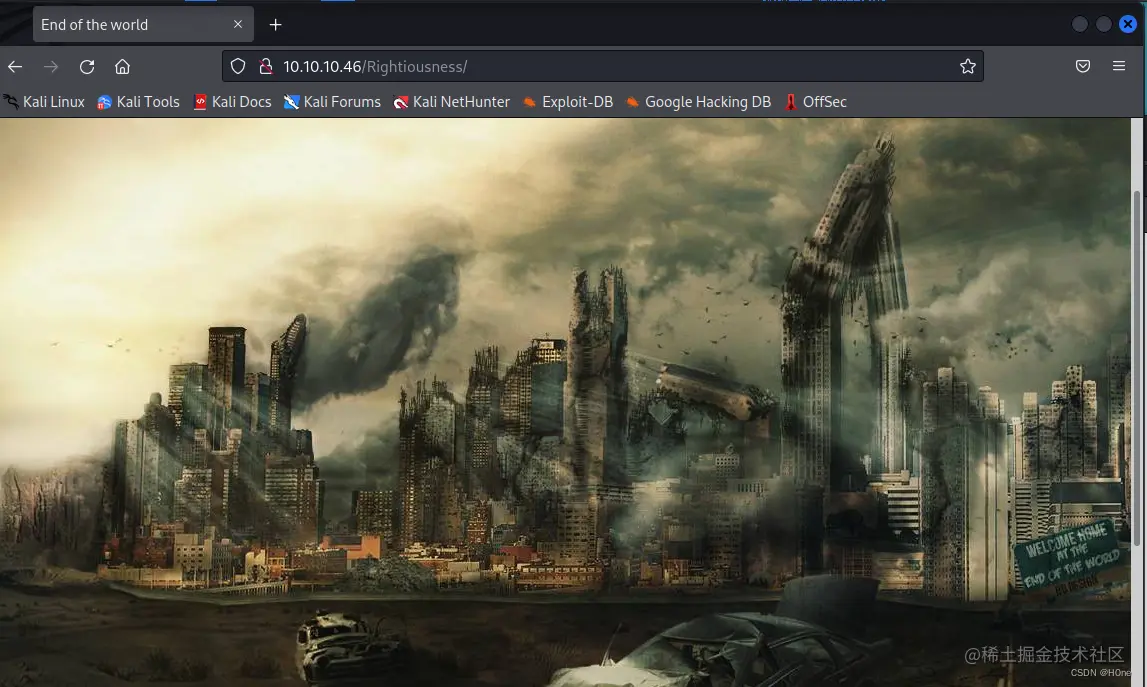Minimize the browser window

(x=1080, y=24)
